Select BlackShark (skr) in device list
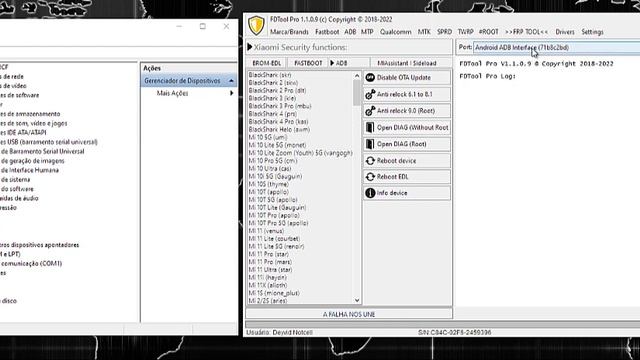640x360 pixels. click(x=270, y=75)
